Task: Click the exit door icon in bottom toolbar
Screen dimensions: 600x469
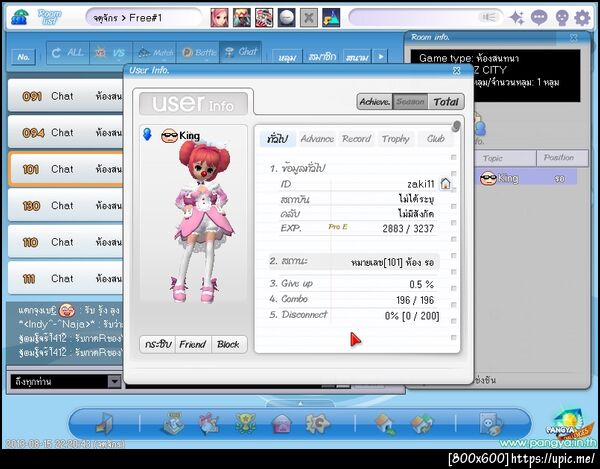Action: (x=104, y=423)
